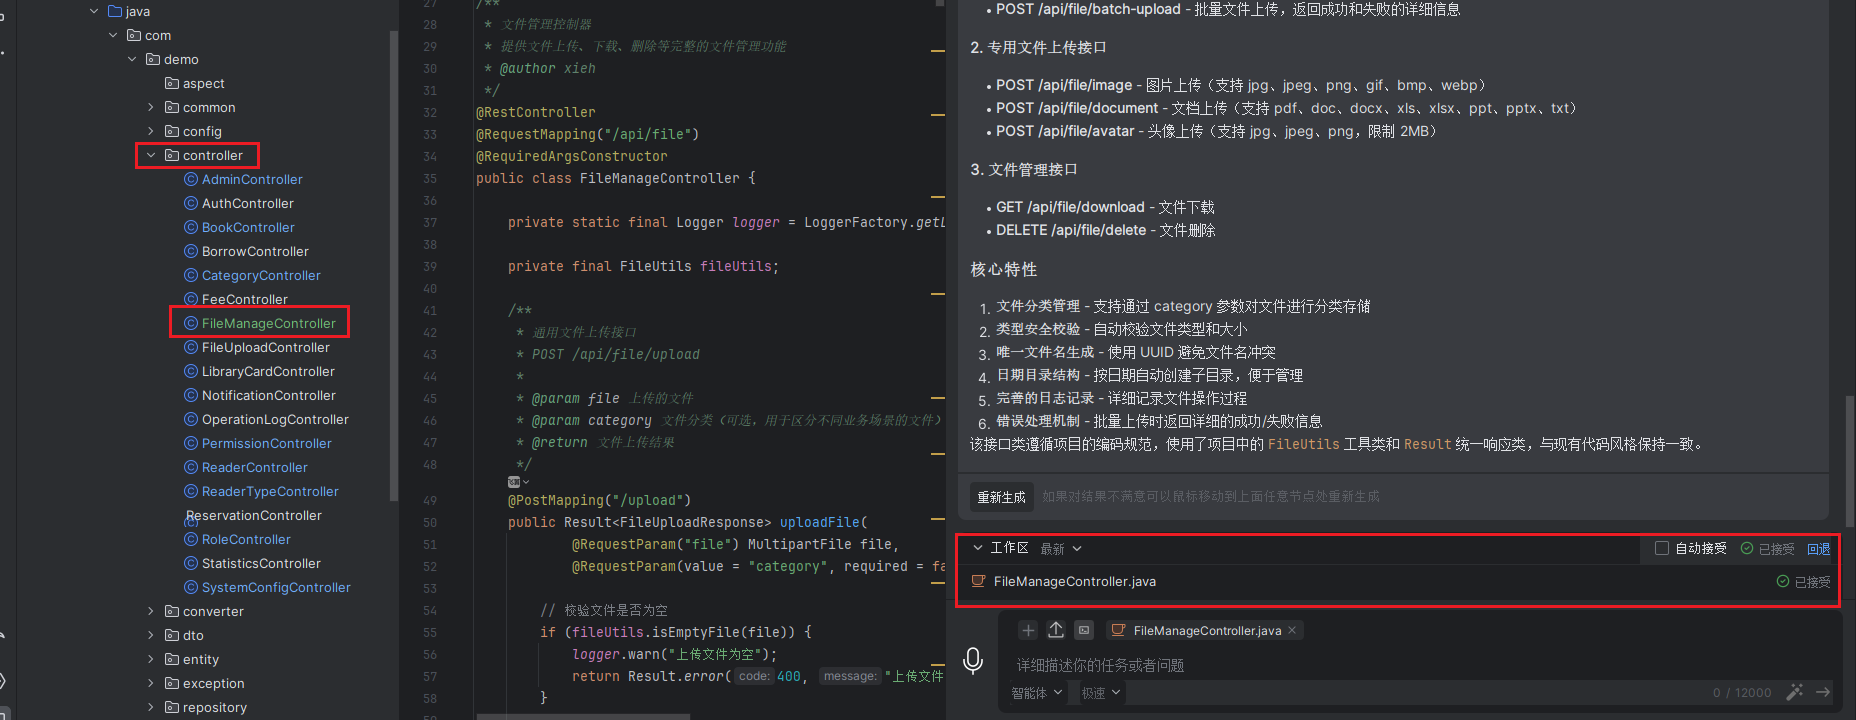Expand the dto package
Viewport: 1856px width, 720px height.
point(151,635)
